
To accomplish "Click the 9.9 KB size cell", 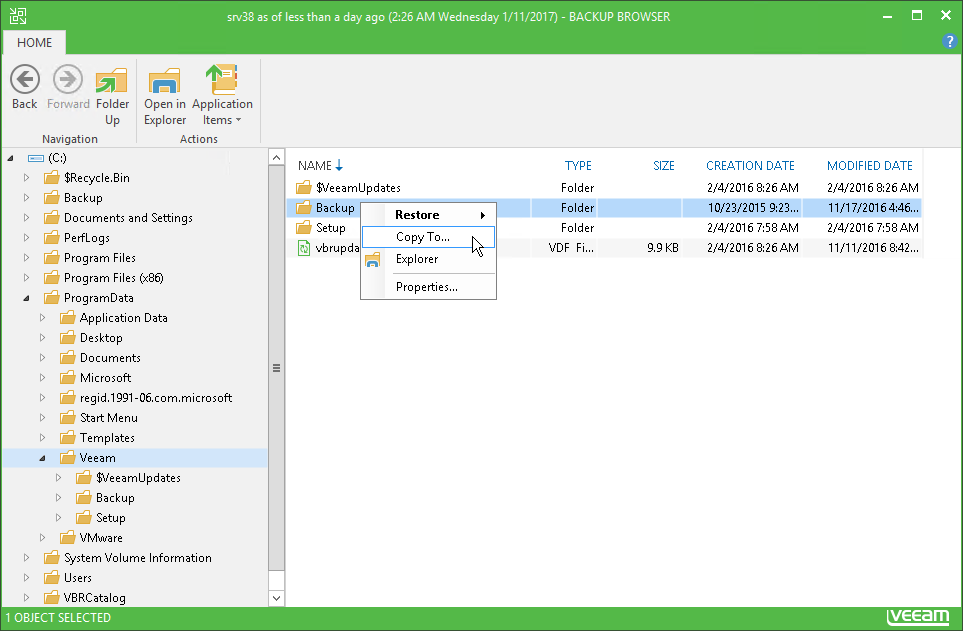I will 663,248.
